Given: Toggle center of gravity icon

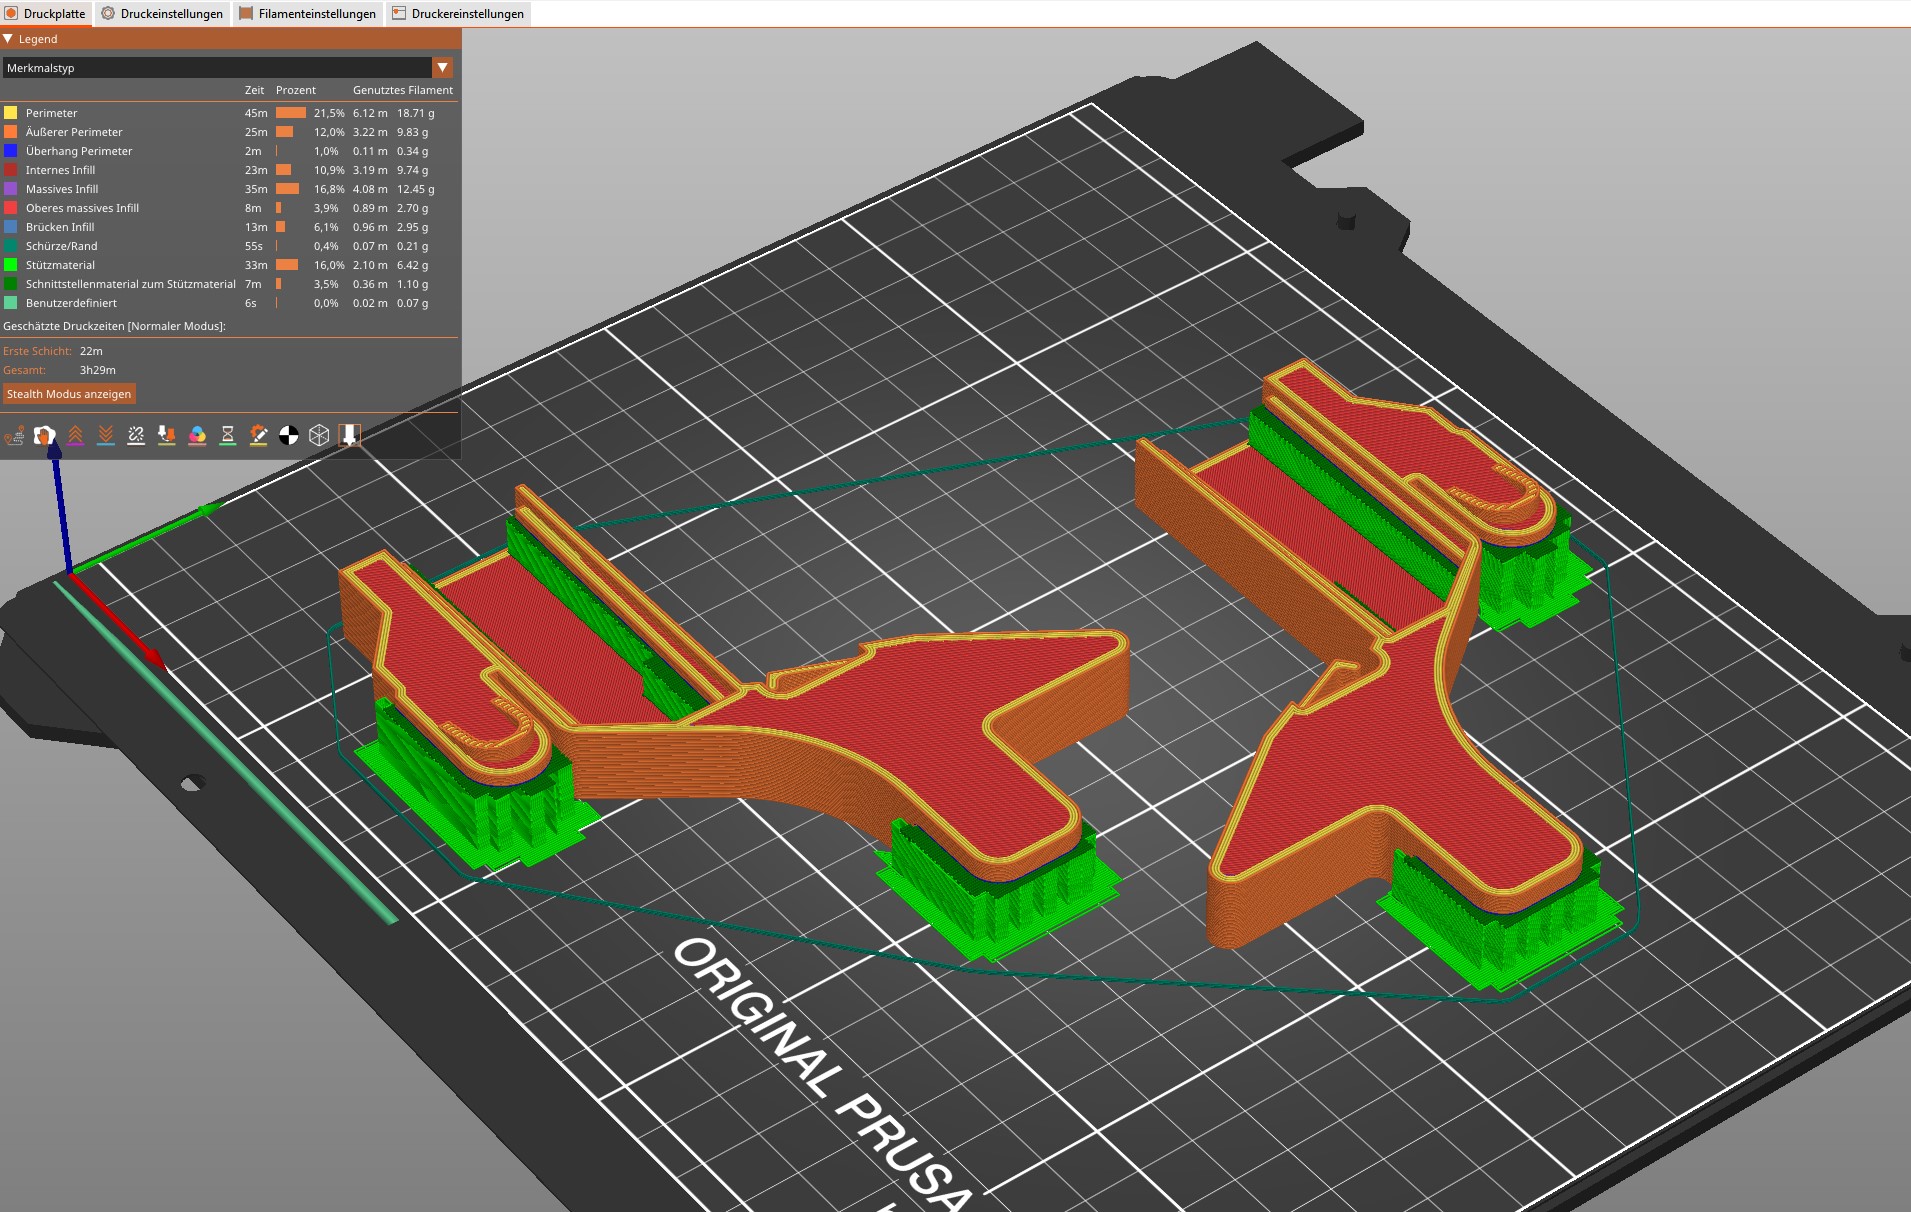Looking at the screenshot, I should (x=289, y=435).
